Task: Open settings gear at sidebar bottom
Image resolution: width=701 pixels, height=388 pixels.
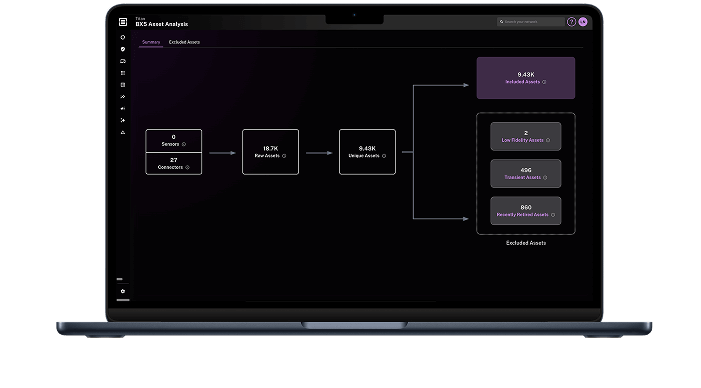Action: pyautogui.click(x=123, y=291)
